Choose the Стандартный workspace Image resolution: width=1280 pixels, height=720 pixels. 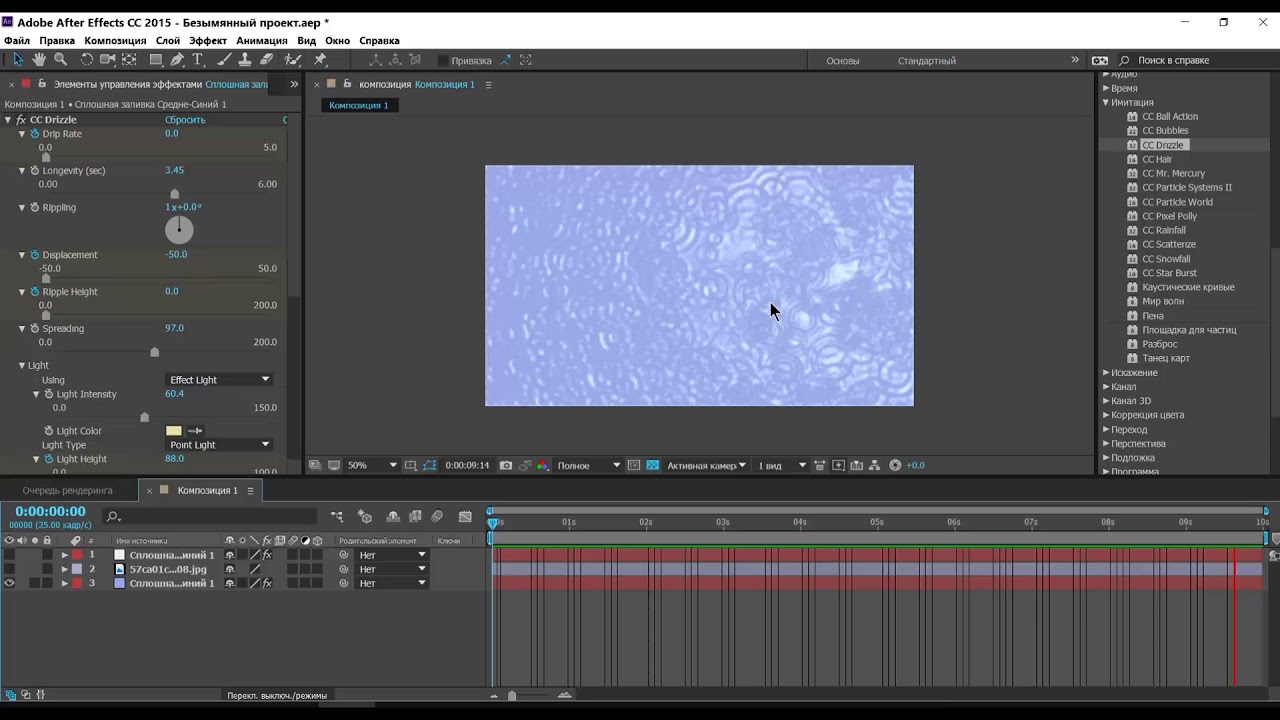click(927, 61)
